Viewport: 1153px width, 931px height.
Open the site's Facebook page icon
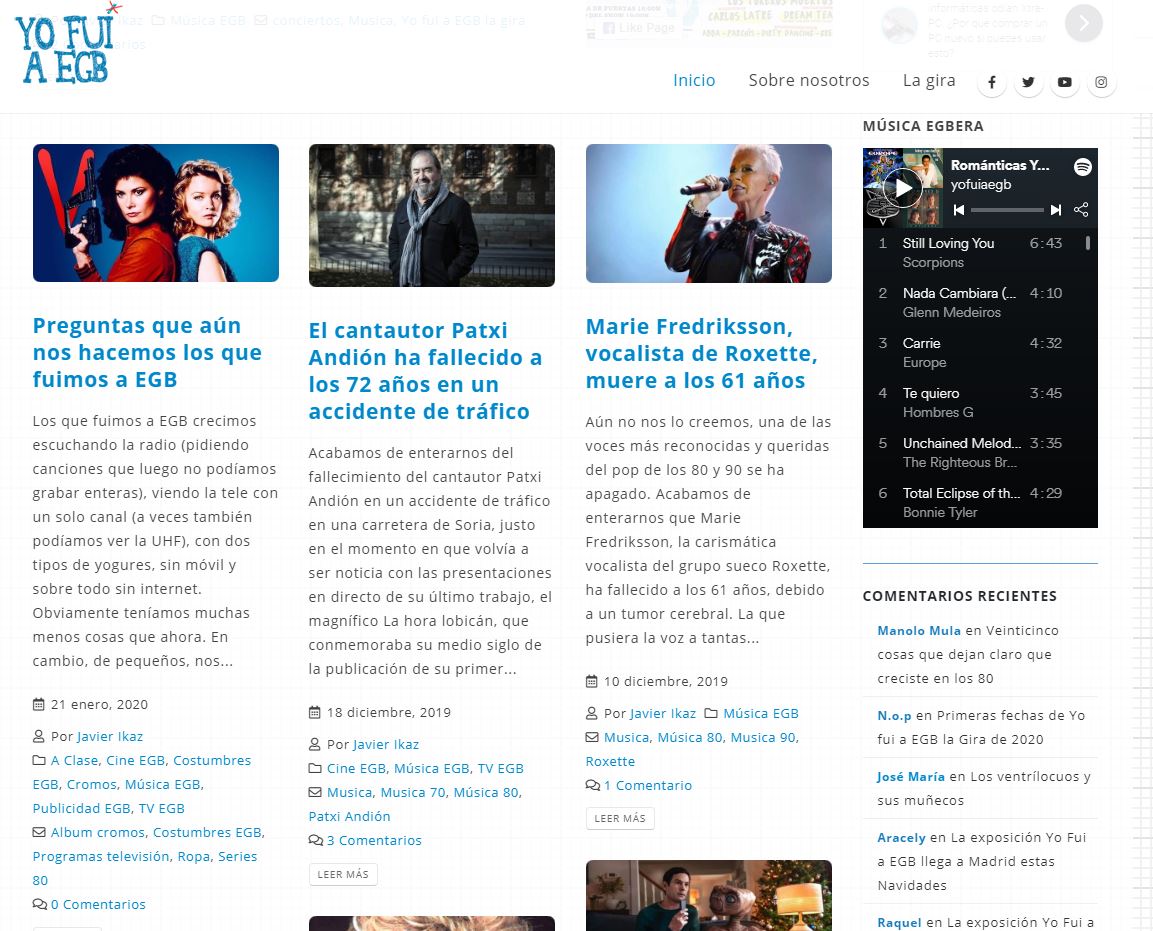click(x=991, y=83)
